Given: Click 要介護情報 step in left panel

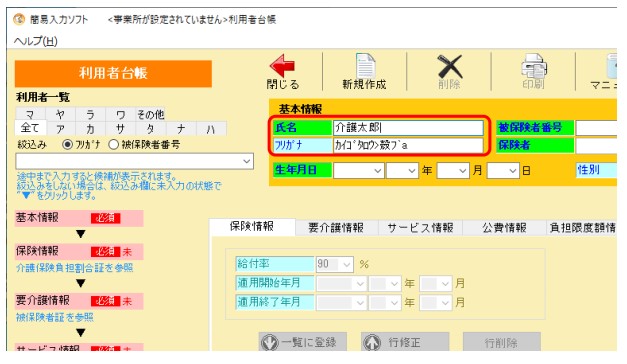Looking at the screenshot, I should pyautogui.click(x=79, y=301).
